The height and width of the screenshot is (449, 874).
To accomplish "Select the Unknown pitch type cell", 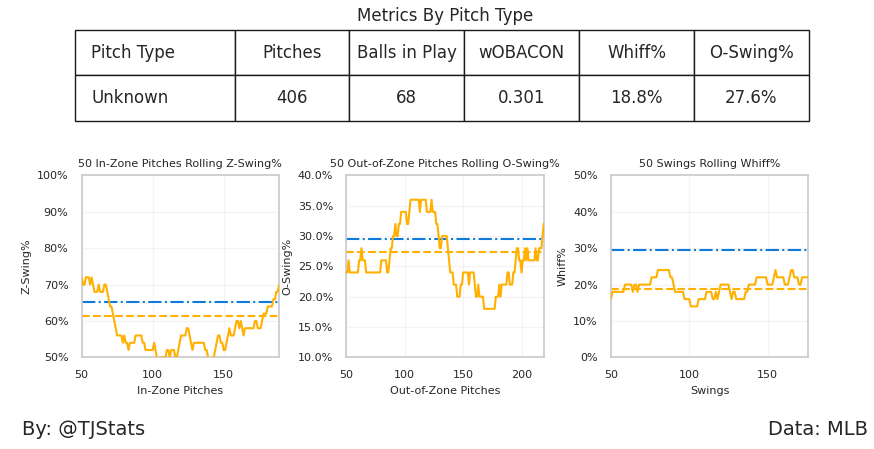I will (x=130, y=98).
